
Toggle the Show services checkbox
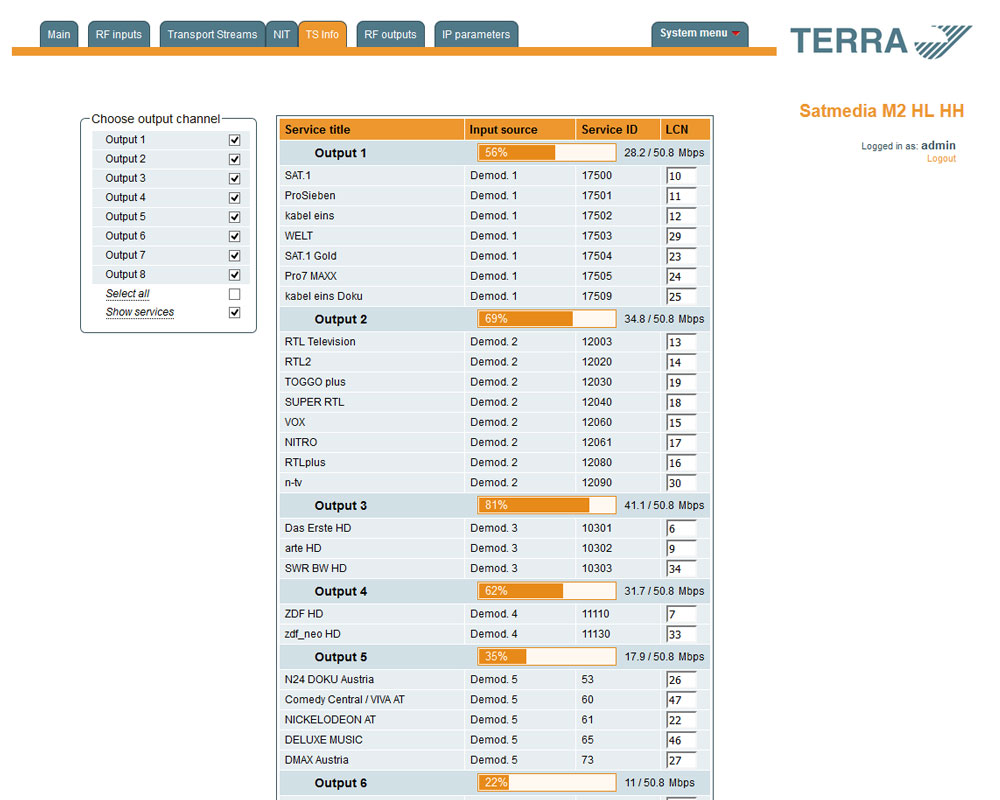(234, 313)
